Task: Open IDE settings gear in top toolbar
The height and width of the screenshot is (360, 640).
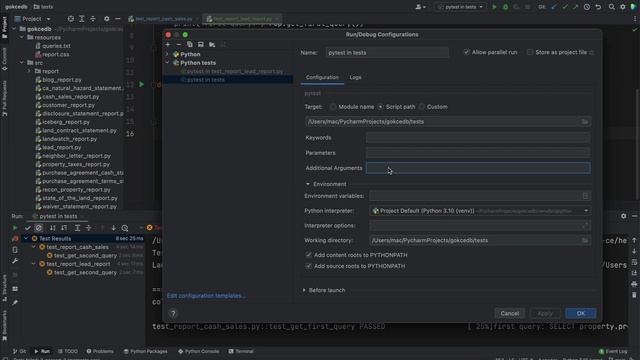Action: pyautogui.click(x=622, y=7)
